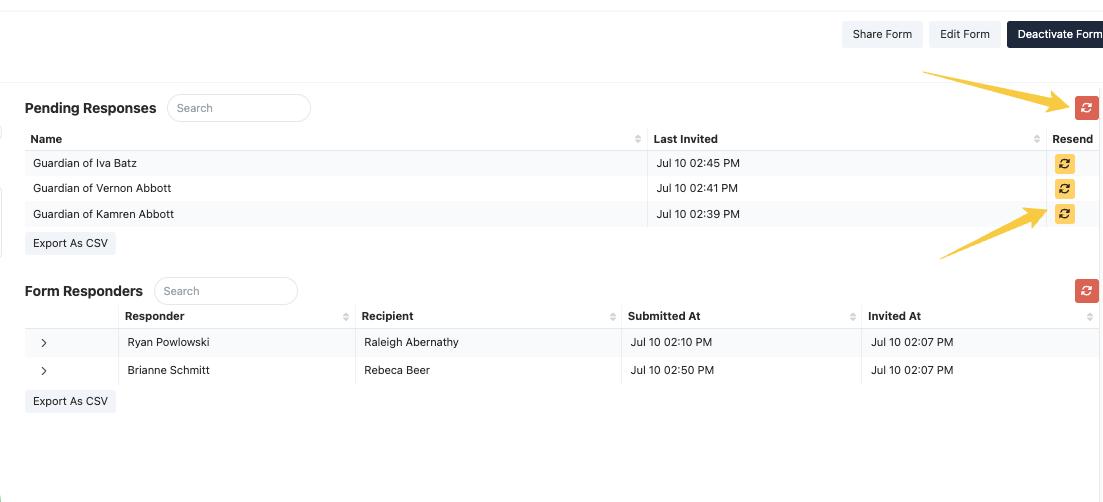
Task: Click red refresh icon for Pending Responses
Action: (x=1086, y=108)
